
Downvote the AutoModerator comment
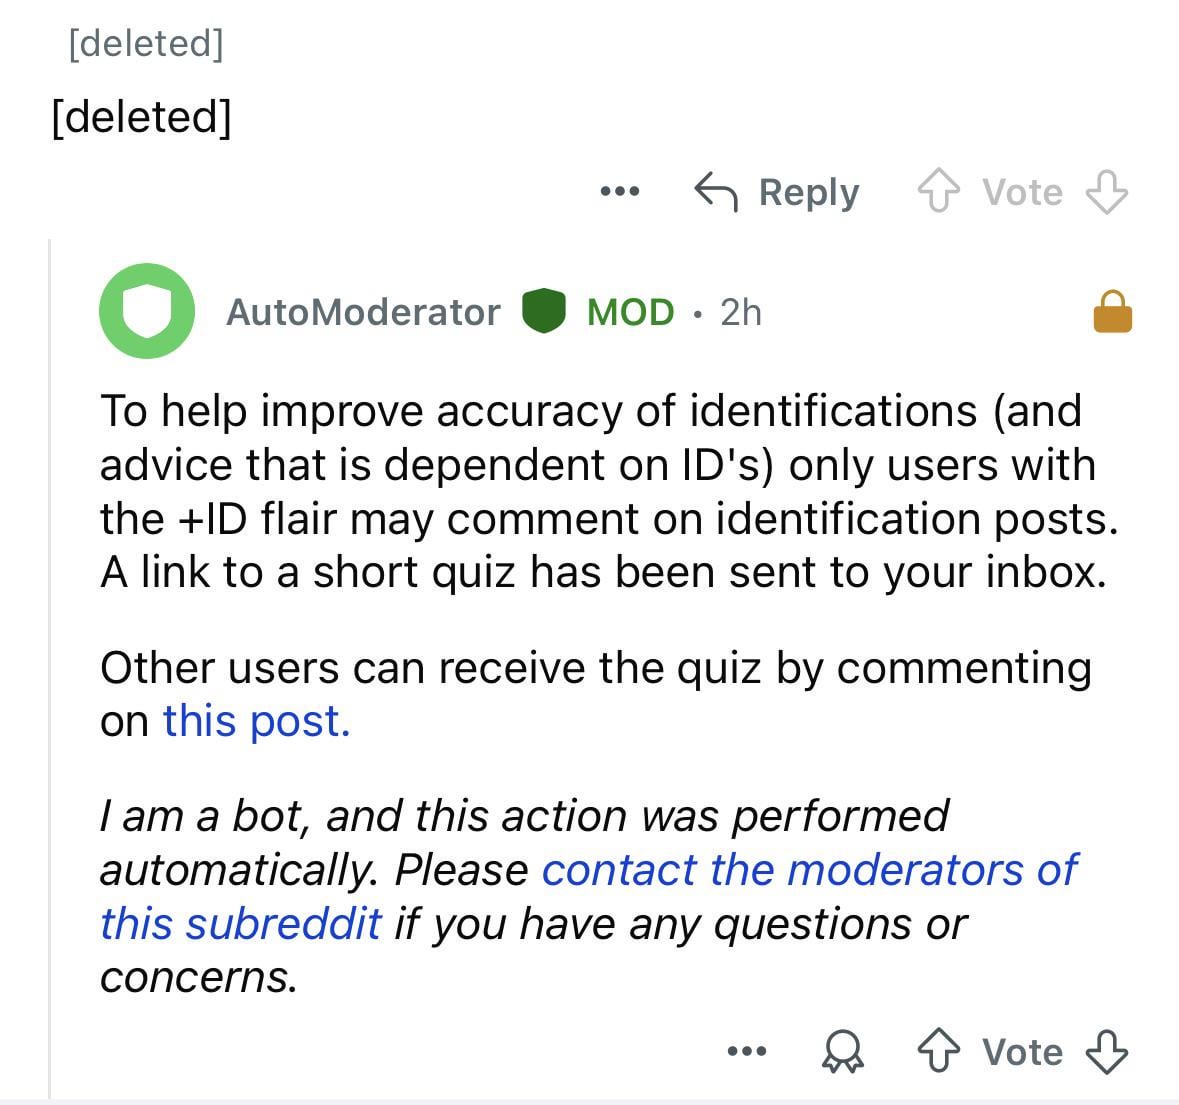[1107, 1052]
